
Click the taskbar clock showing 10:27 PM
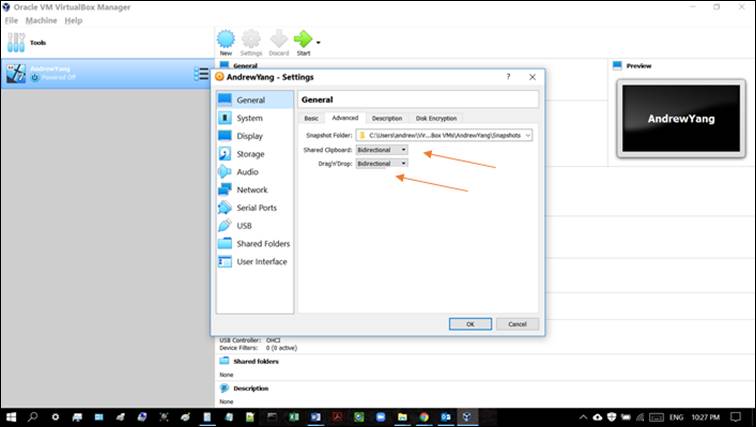click(705, 417)
